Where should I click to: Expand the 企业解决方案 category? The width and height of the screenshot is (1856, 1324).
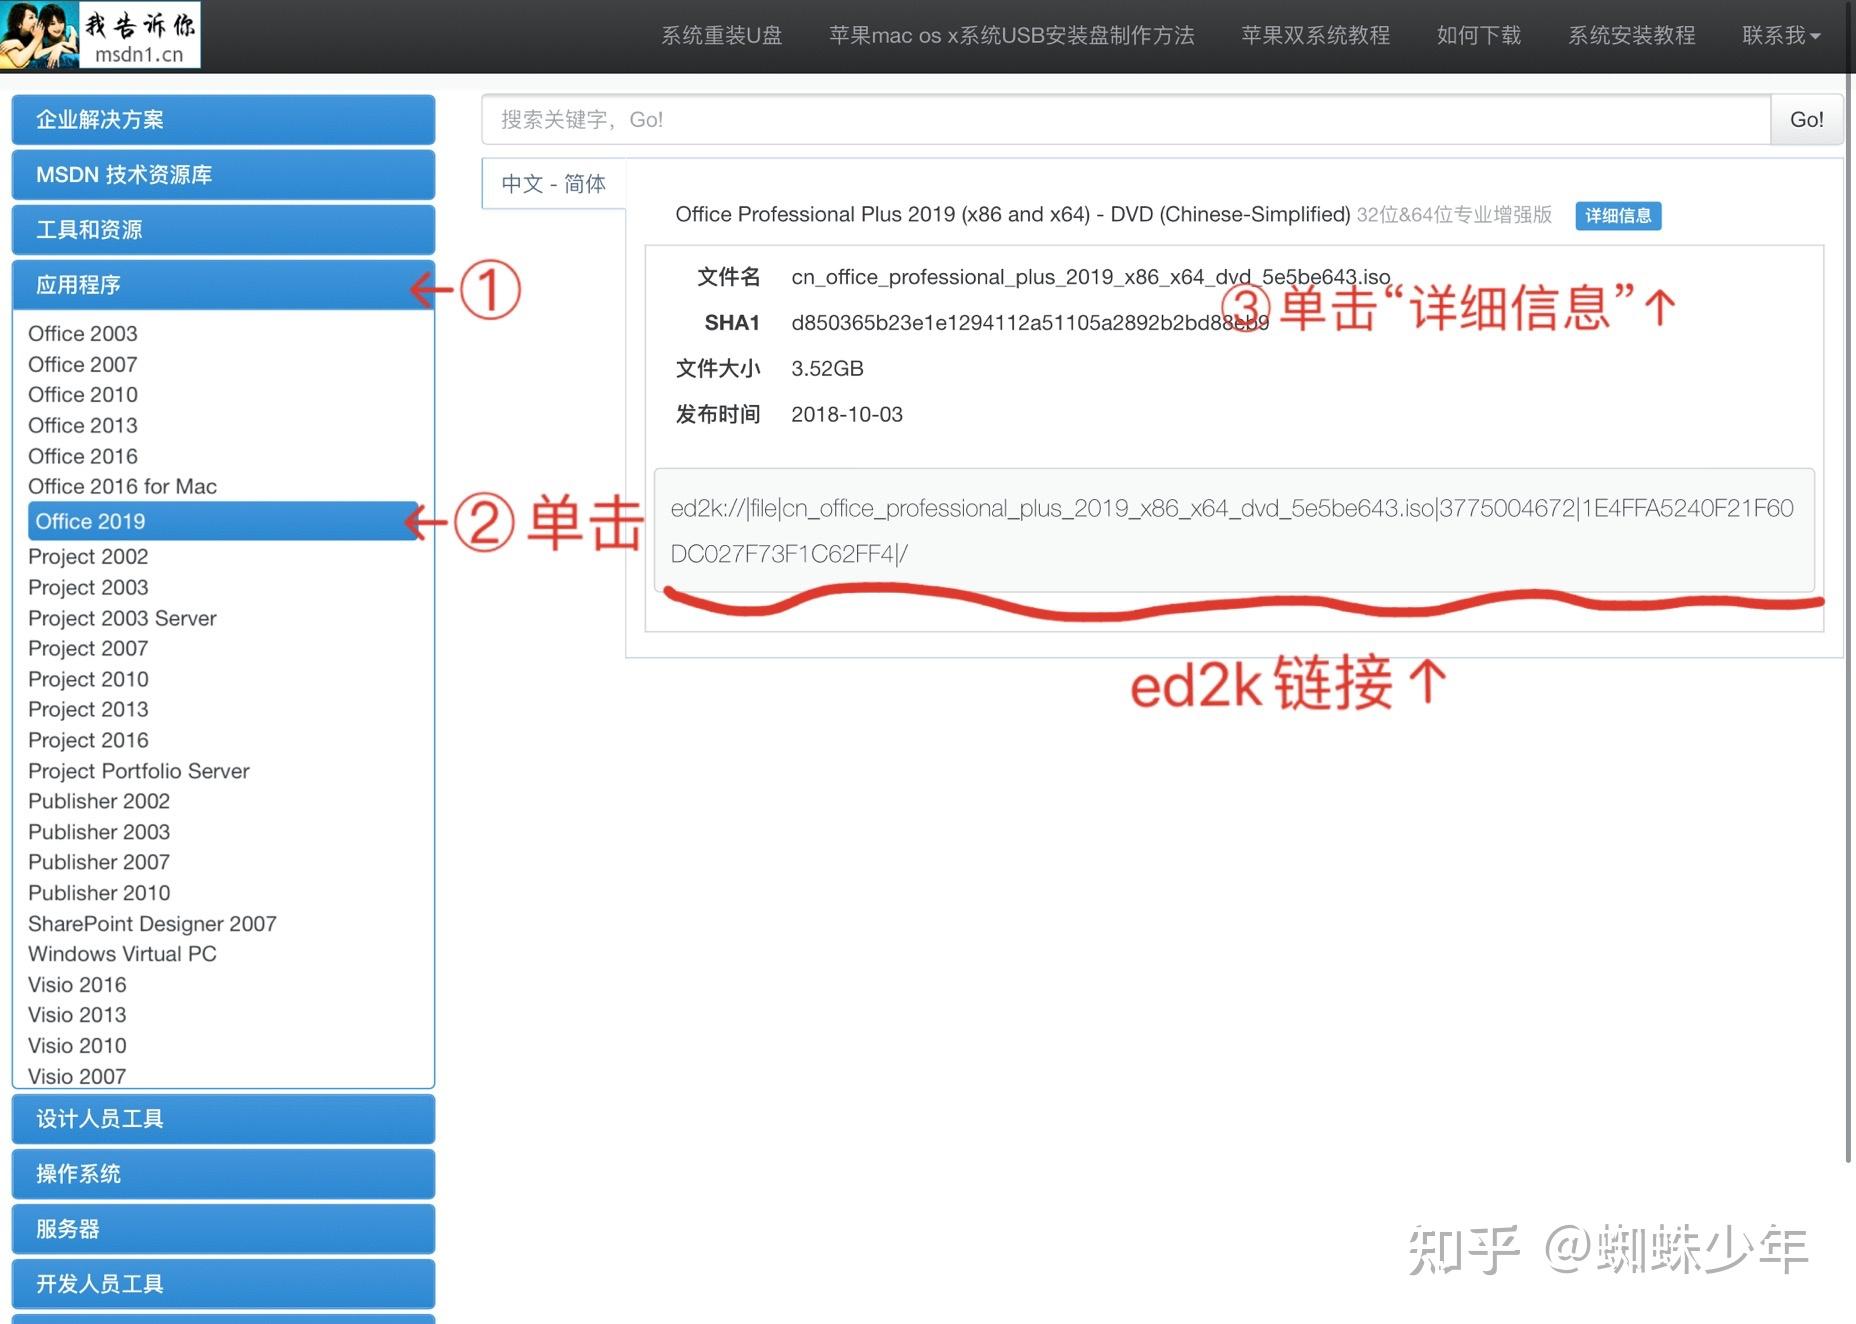(x=223, y=120)
